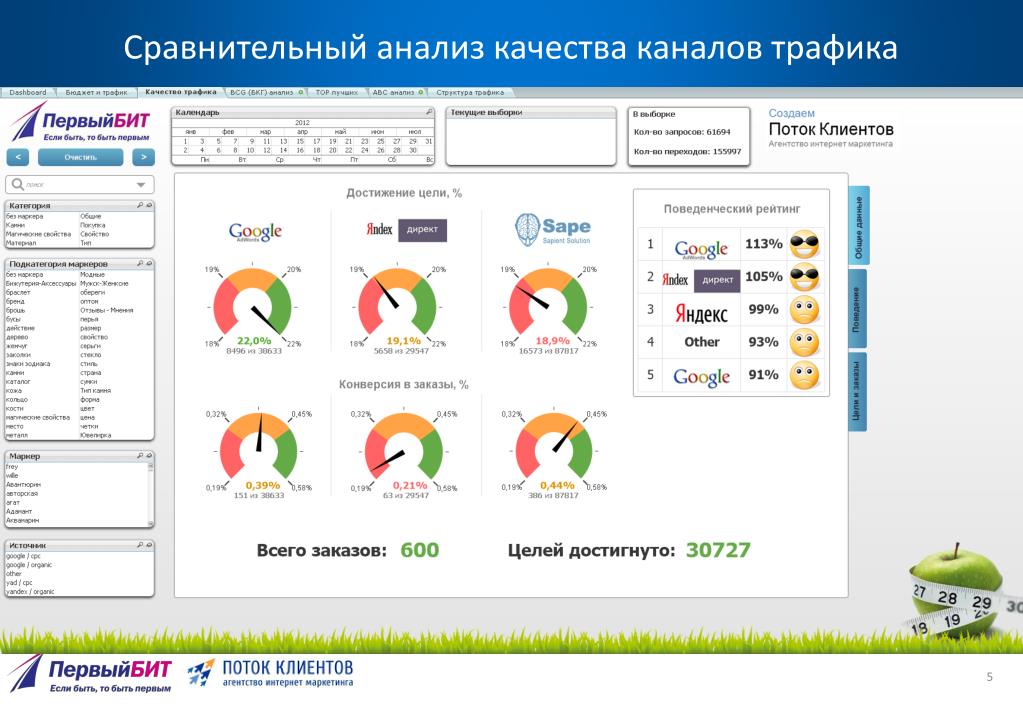1023x708 pixels.
Task: Click the red Яндекс logo in rating row 3
Action: [x=701, y=313]
